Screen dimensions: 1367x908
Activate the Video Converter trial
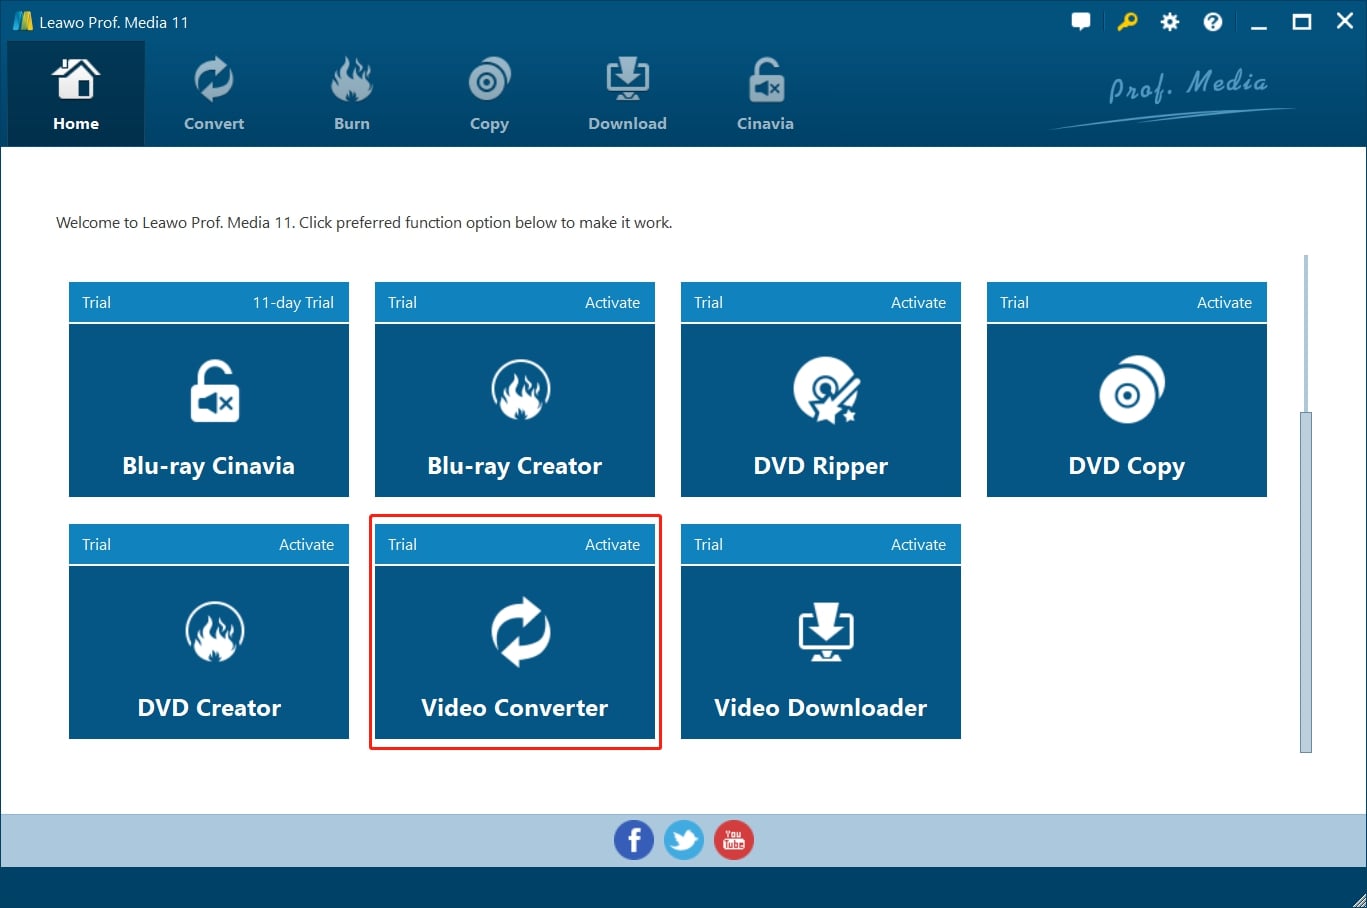(612, 544)
